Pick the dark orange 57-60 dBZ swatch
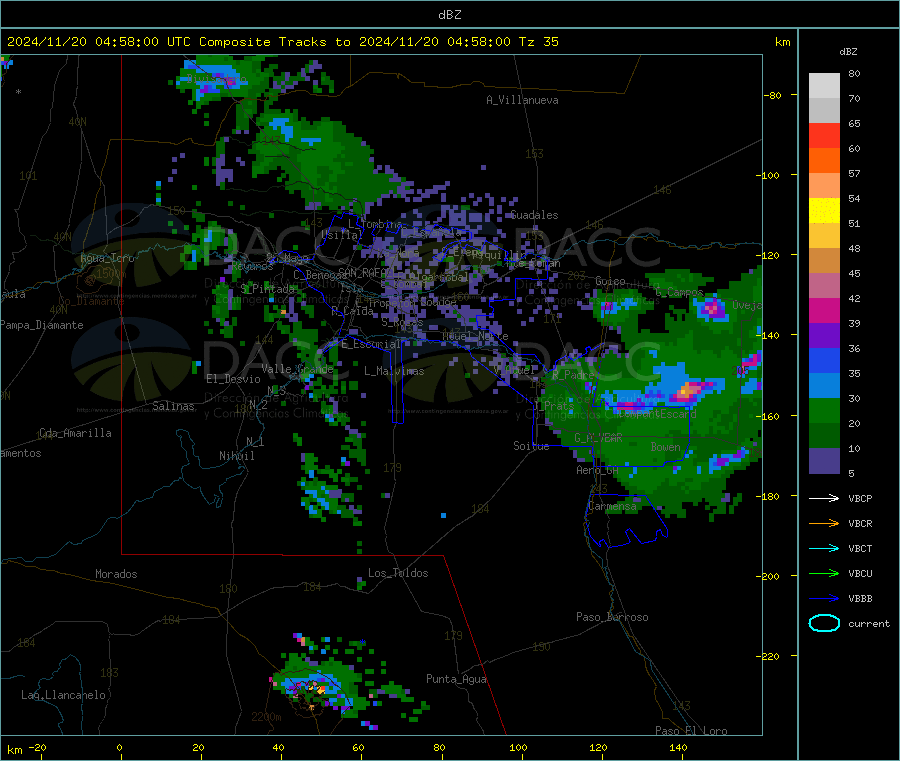Image resolution: width=900 pixels, height=761 pixels. (x=824, y=161)
